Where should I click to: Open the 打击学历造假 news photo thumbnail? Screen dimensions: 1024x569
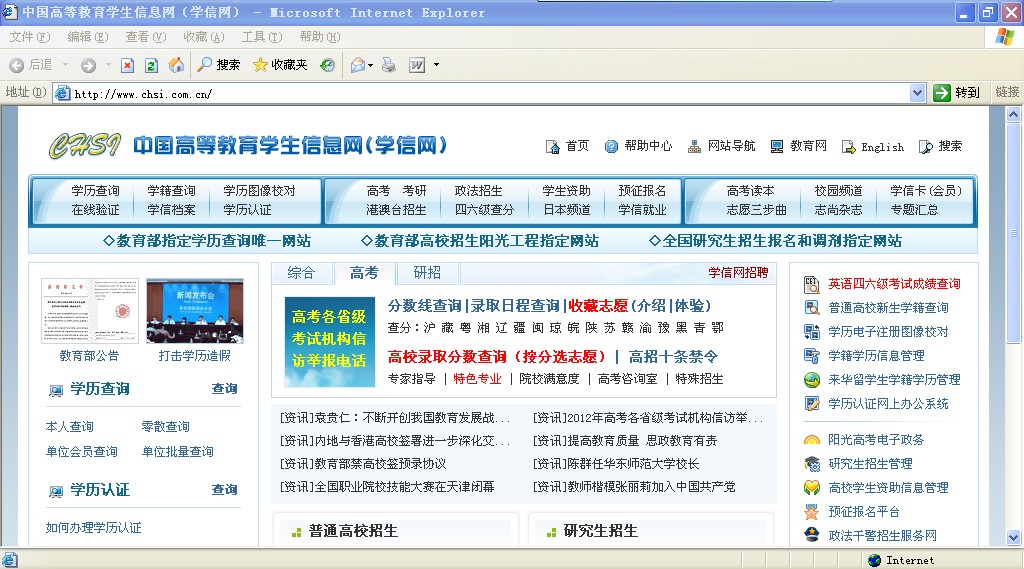(195, 311)
